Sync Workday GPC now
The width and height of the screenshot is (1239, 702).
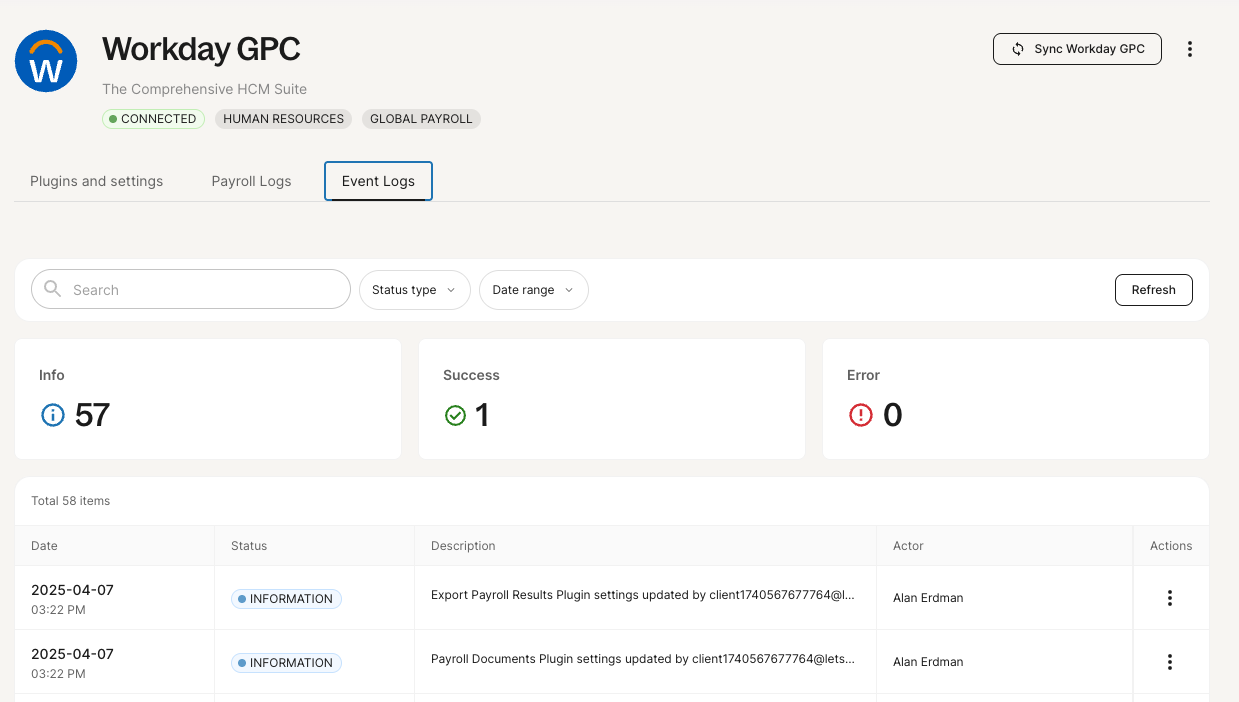pos(1077,49)
